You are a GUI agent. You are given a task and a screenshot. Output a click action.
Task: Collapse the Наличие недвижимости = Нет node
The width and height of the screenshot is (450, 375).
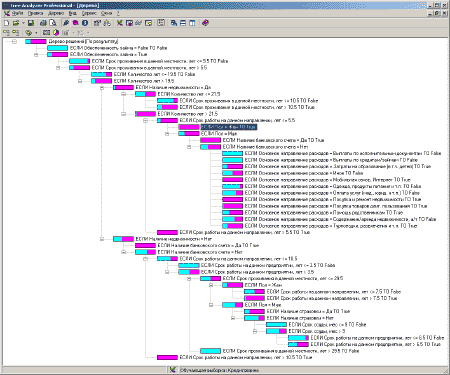pos(102,239)
